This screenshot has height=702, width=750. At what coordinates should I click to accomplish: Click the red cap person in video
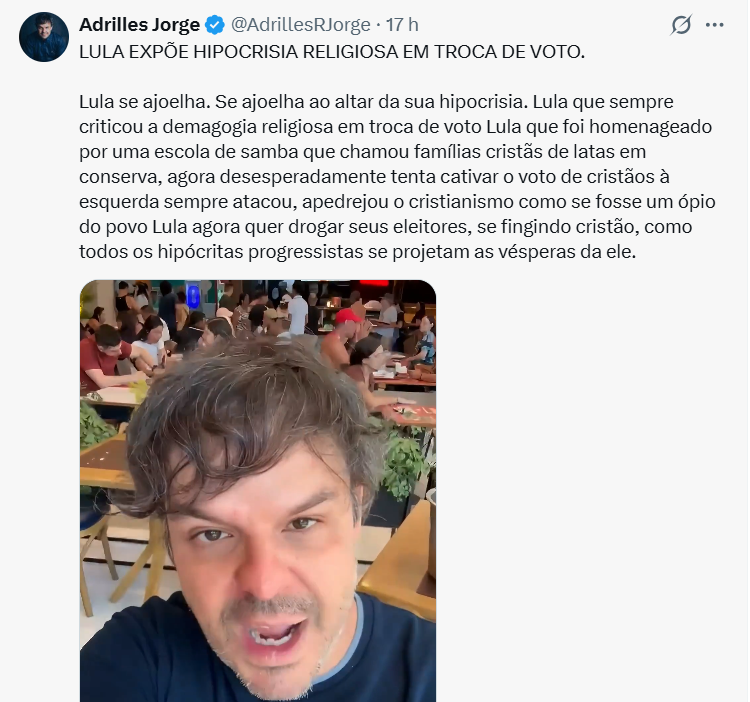click(x=347, y=330)
